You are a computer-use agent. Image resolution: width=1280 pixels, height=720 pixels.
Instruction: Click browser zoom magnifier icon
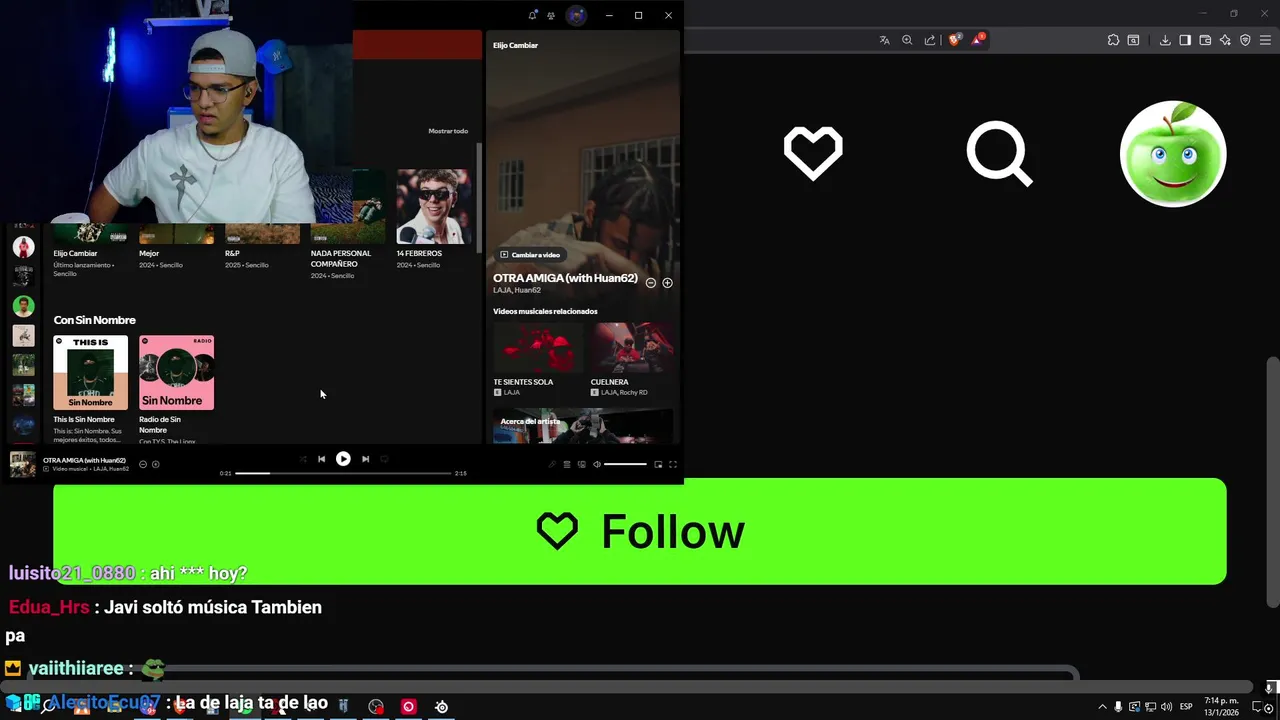coord(907,40)
